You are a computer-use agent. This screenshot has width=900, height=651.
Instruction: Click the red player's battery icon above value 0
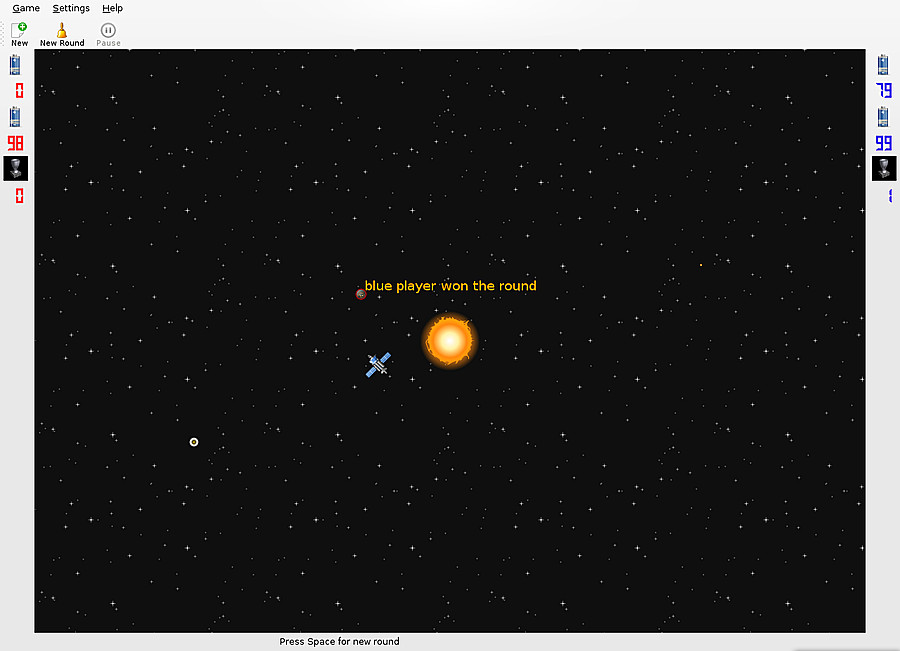click(x=15, y=64)
